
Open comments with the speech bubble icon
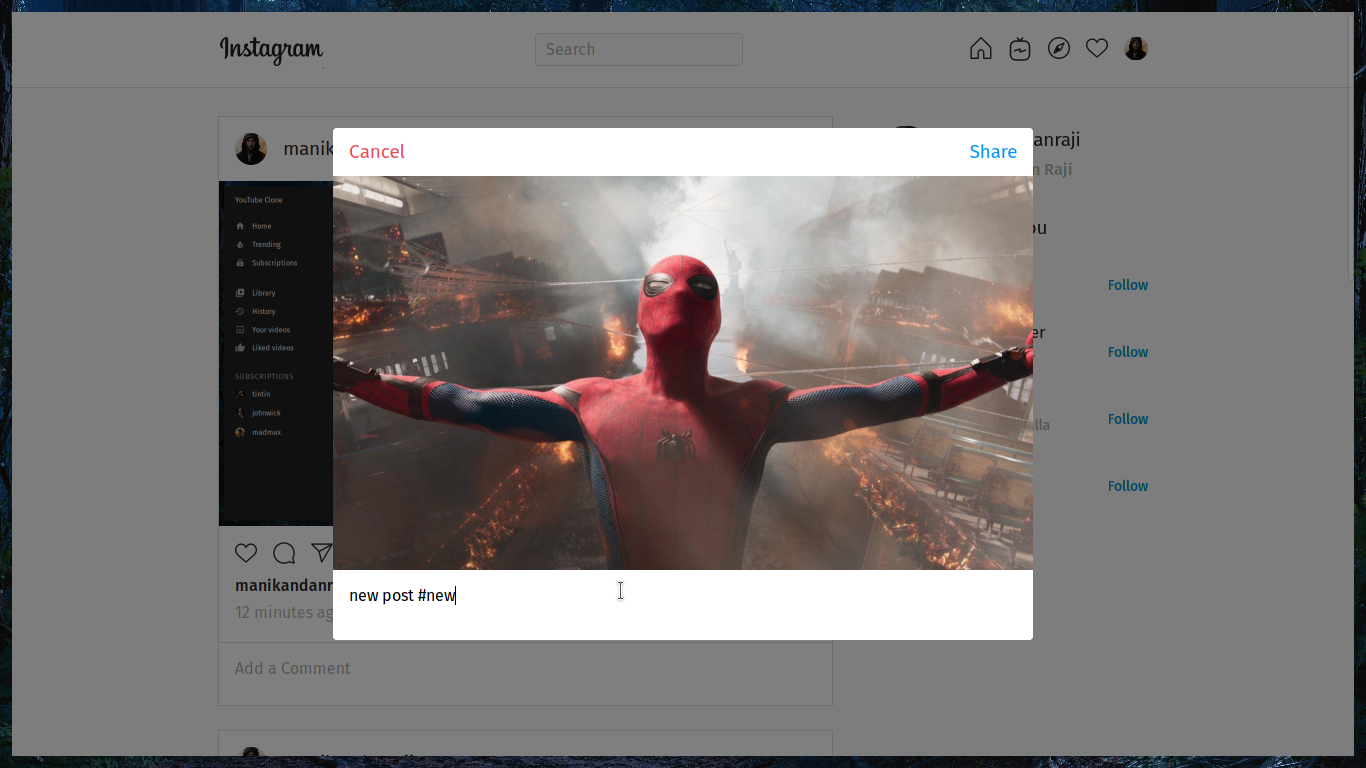pyautogui.click(x=284, y=553)
